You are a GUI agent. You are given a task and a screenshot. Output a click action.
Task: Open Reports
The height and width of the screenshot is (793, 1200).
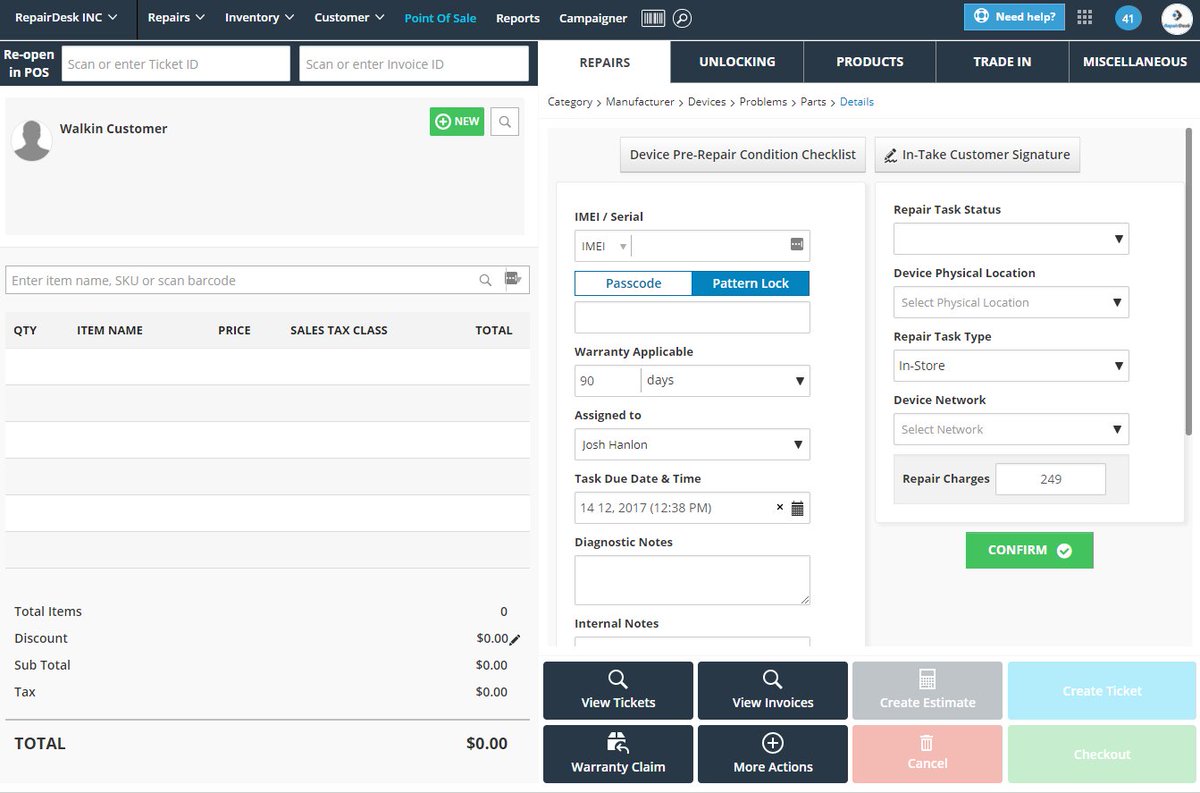(518, 18)
